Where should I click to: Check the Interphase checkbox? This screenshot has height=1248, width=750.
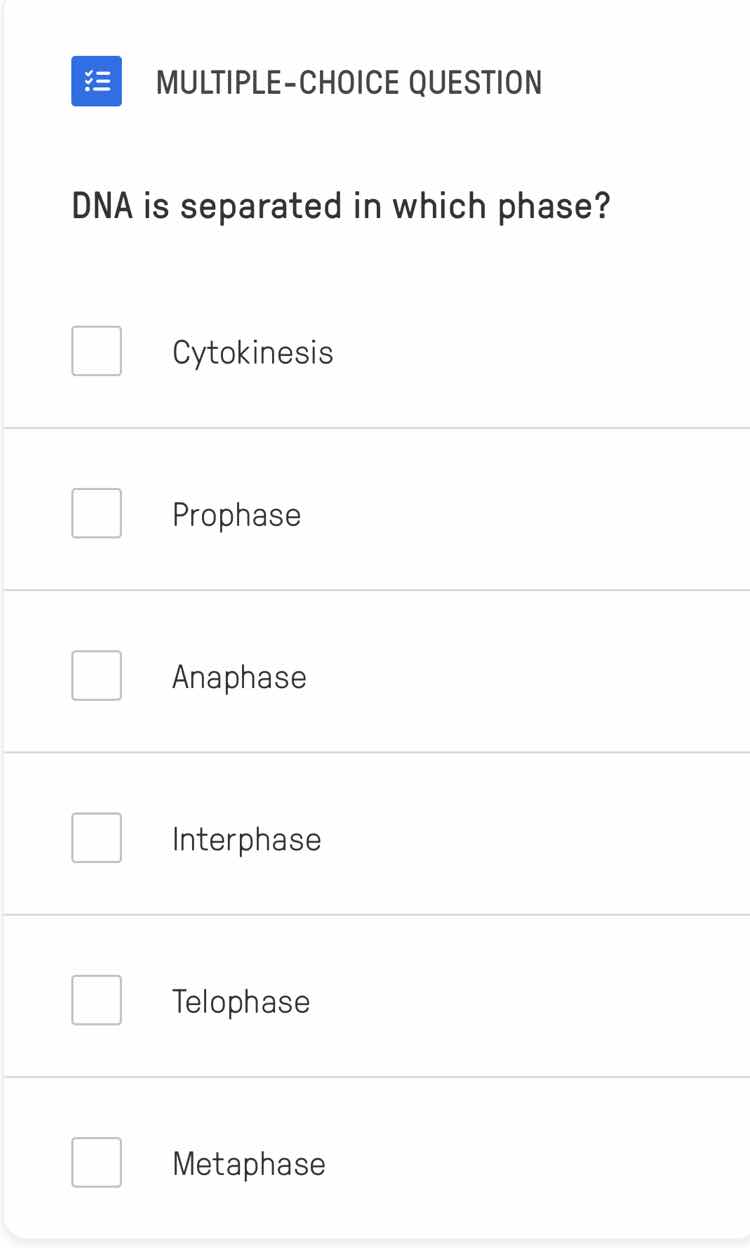coord(96,838)
